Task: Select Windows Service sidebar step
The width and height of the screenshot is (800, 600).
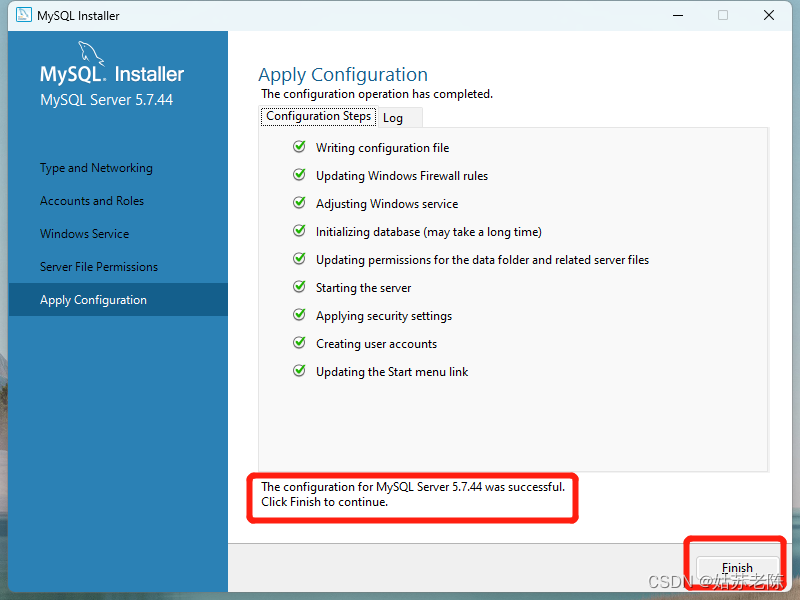Action: [x=84, y=234]
